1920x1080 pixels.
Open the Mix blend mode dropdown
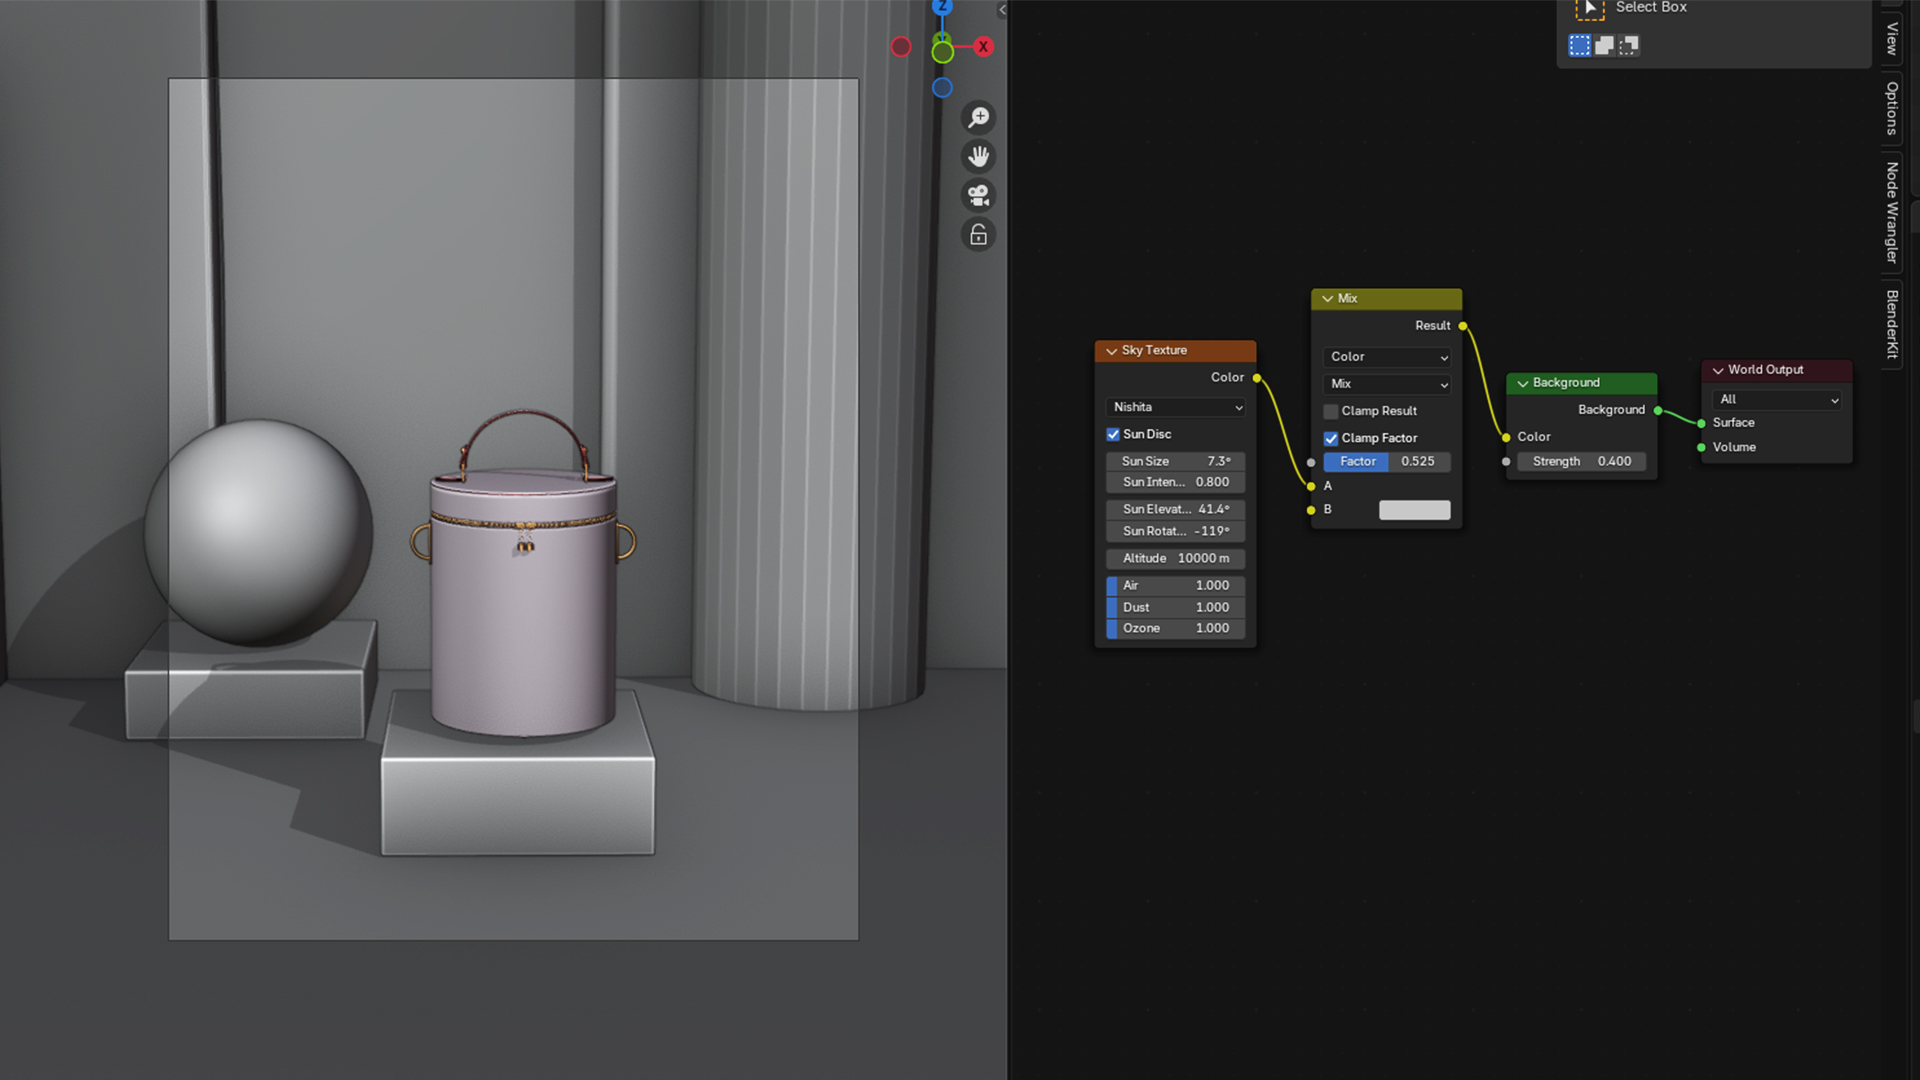pos(1387,384)
